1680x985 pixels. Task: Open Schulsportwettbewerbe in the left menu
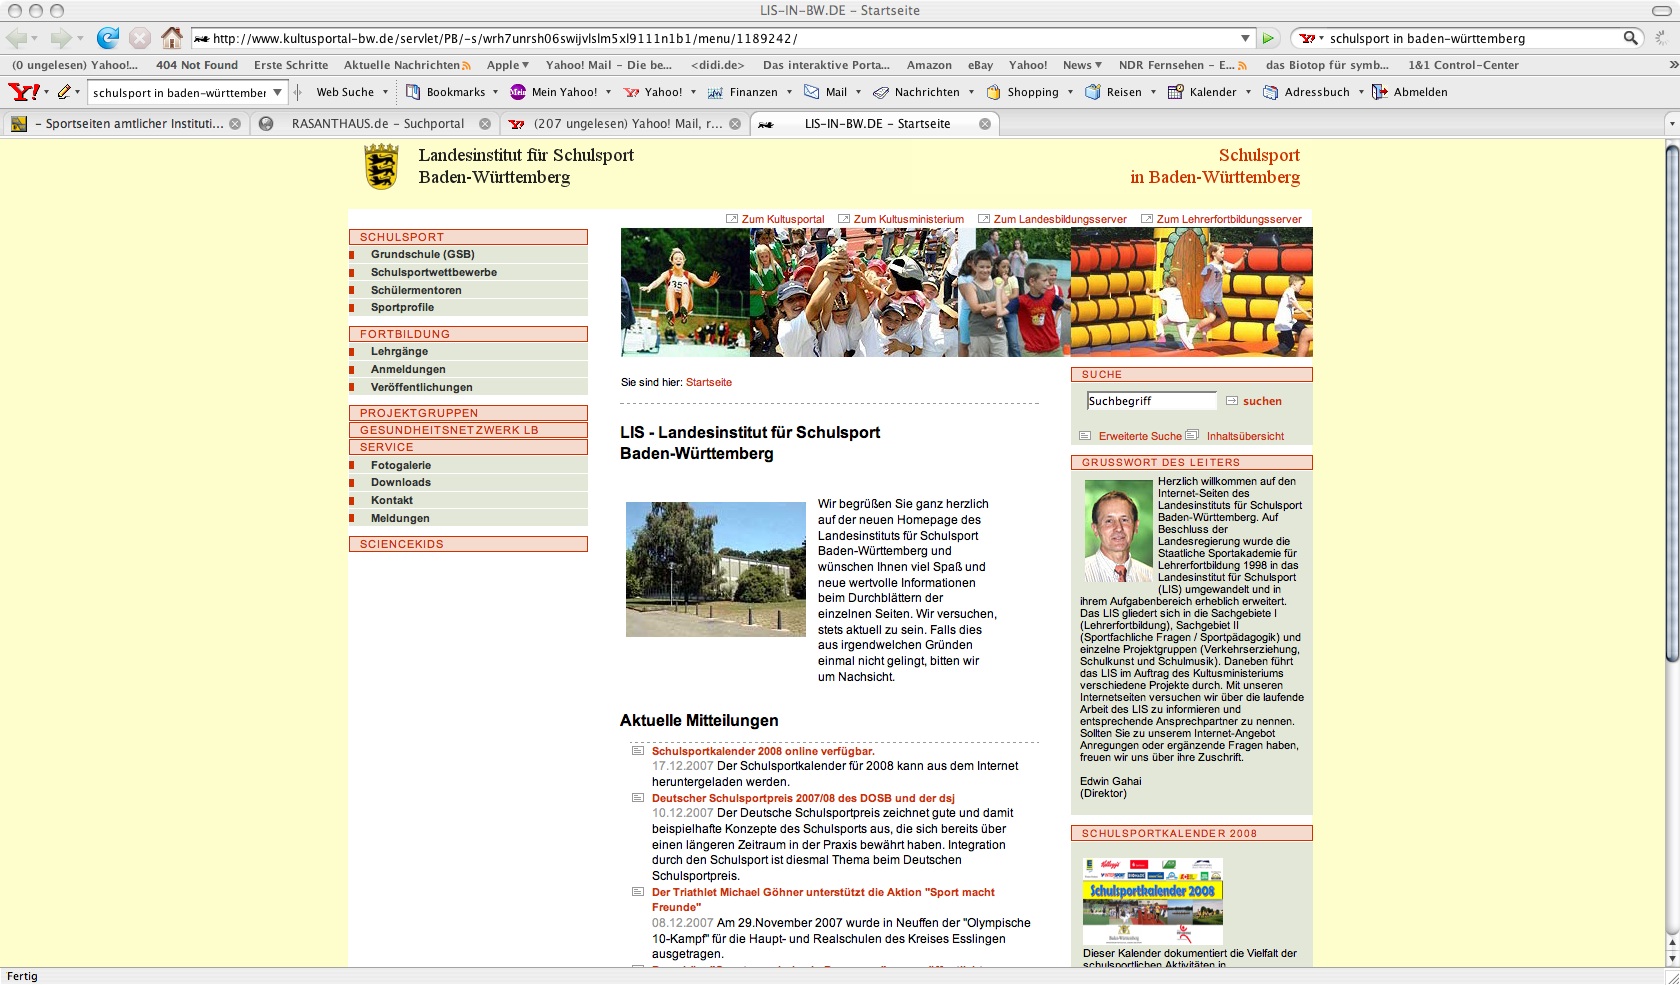pyautogui.click(x=433, y=272)
